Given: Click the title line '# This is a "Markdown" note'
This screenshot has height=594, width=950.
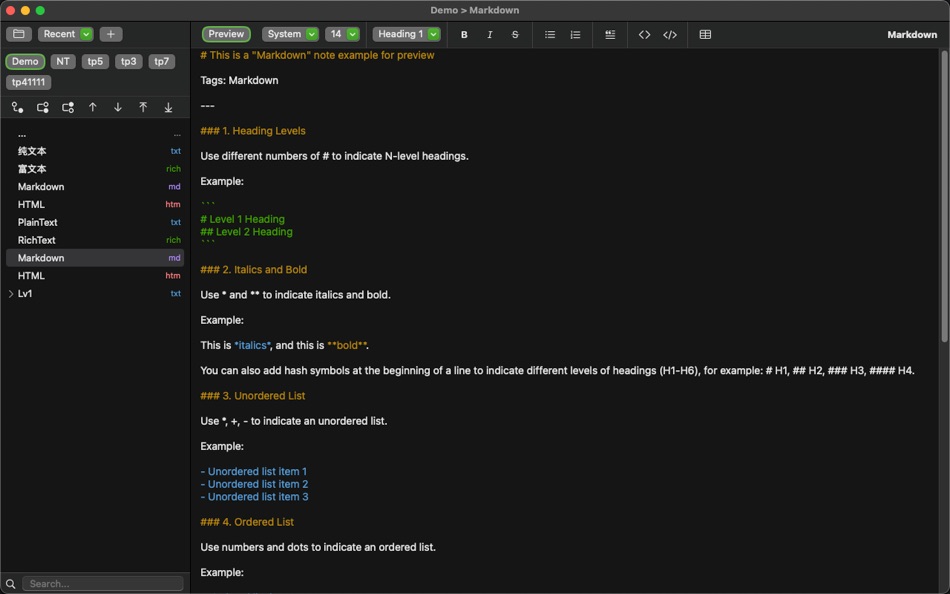Looking at the screenshot, I should (317, 55).
